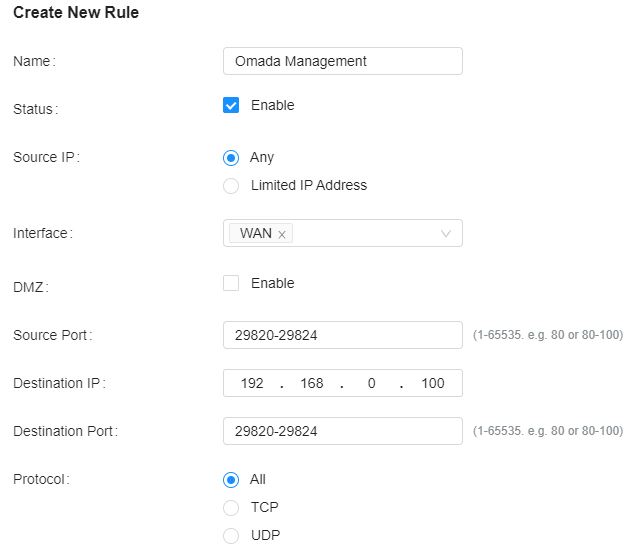Choose Limited IP Address radio option
641x557 pixels.
coord(231,185)
